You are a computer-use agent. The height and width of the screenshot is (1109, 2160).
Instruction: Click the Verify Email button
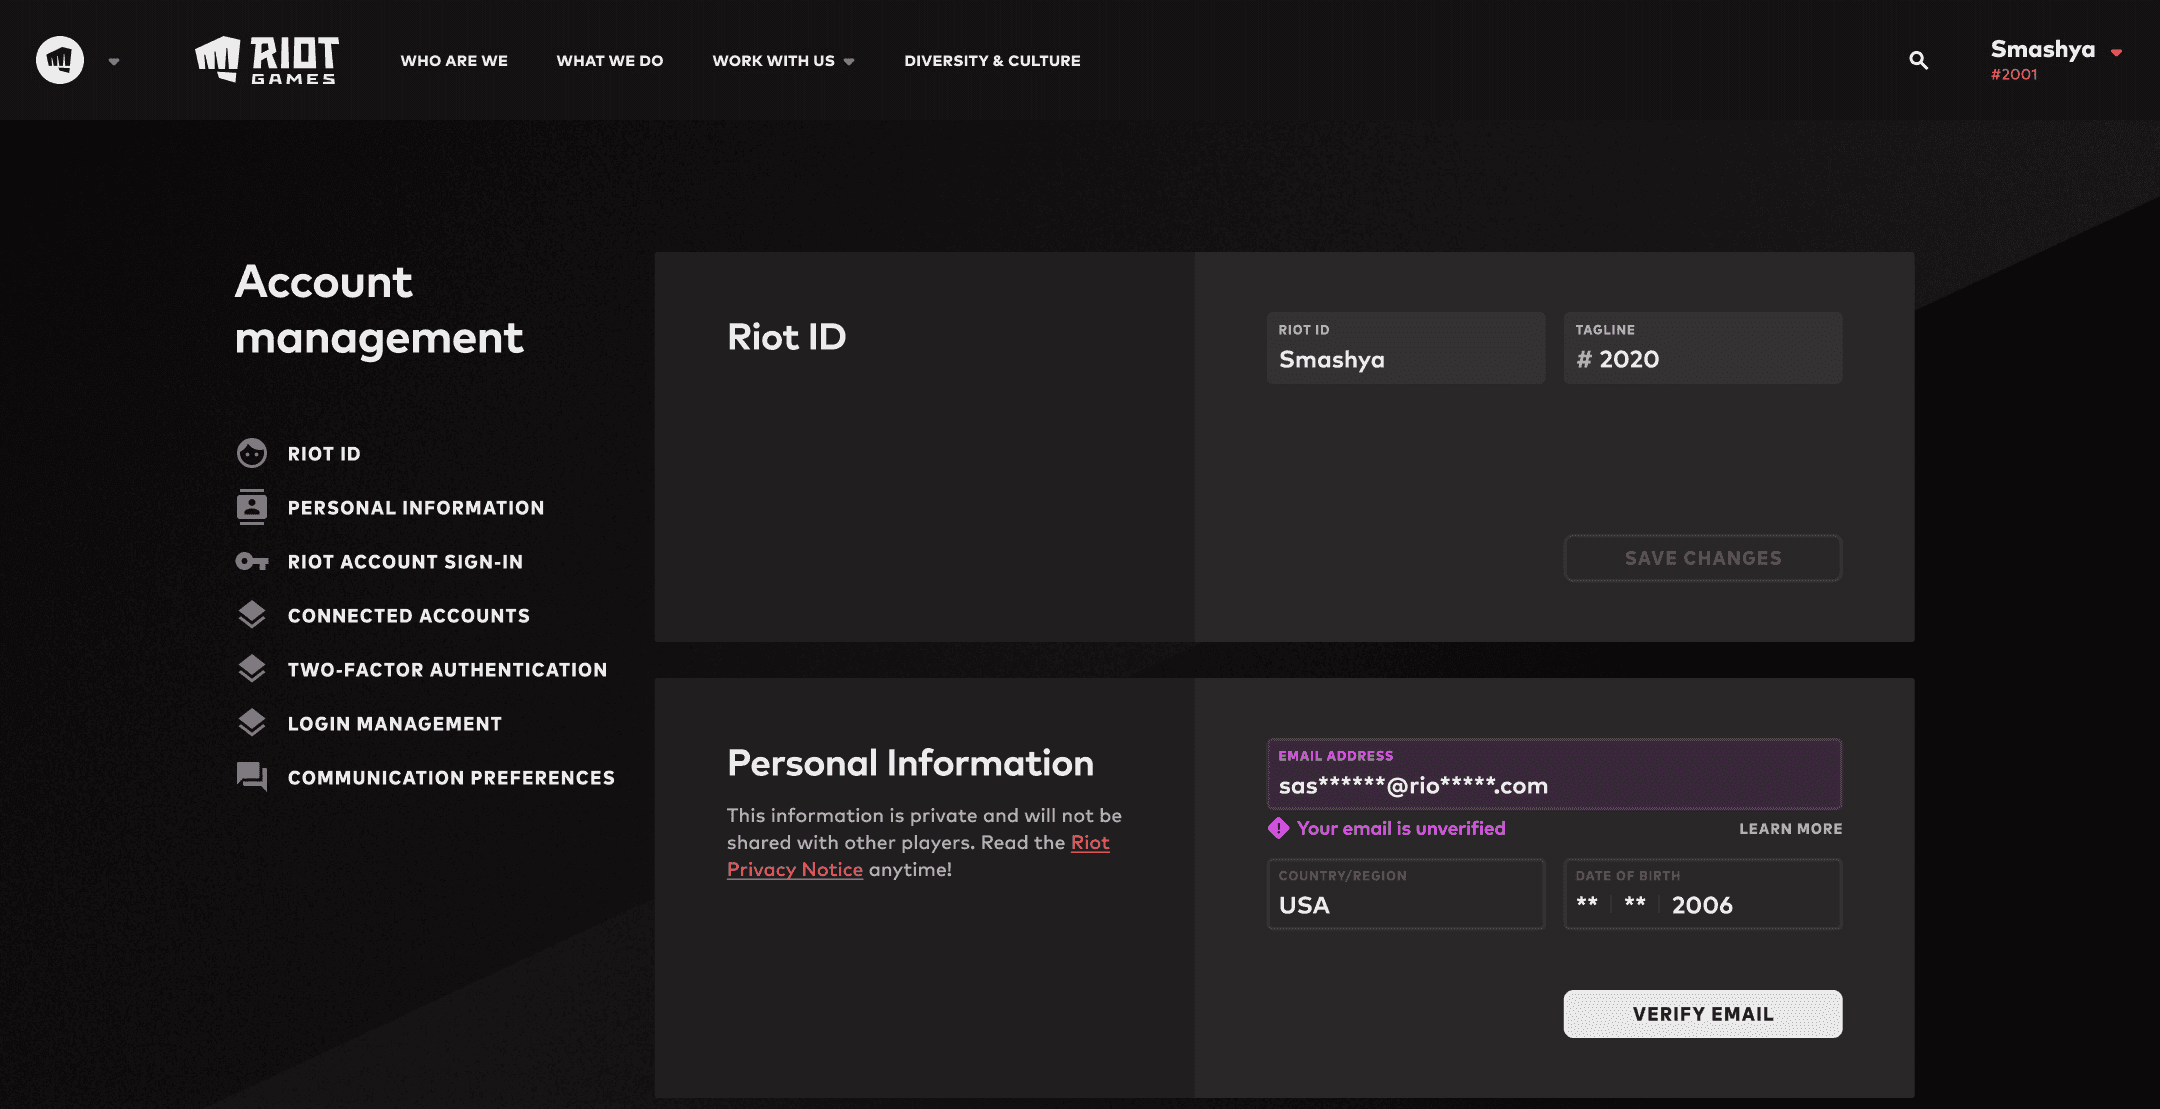[x=1703, y=1014]
